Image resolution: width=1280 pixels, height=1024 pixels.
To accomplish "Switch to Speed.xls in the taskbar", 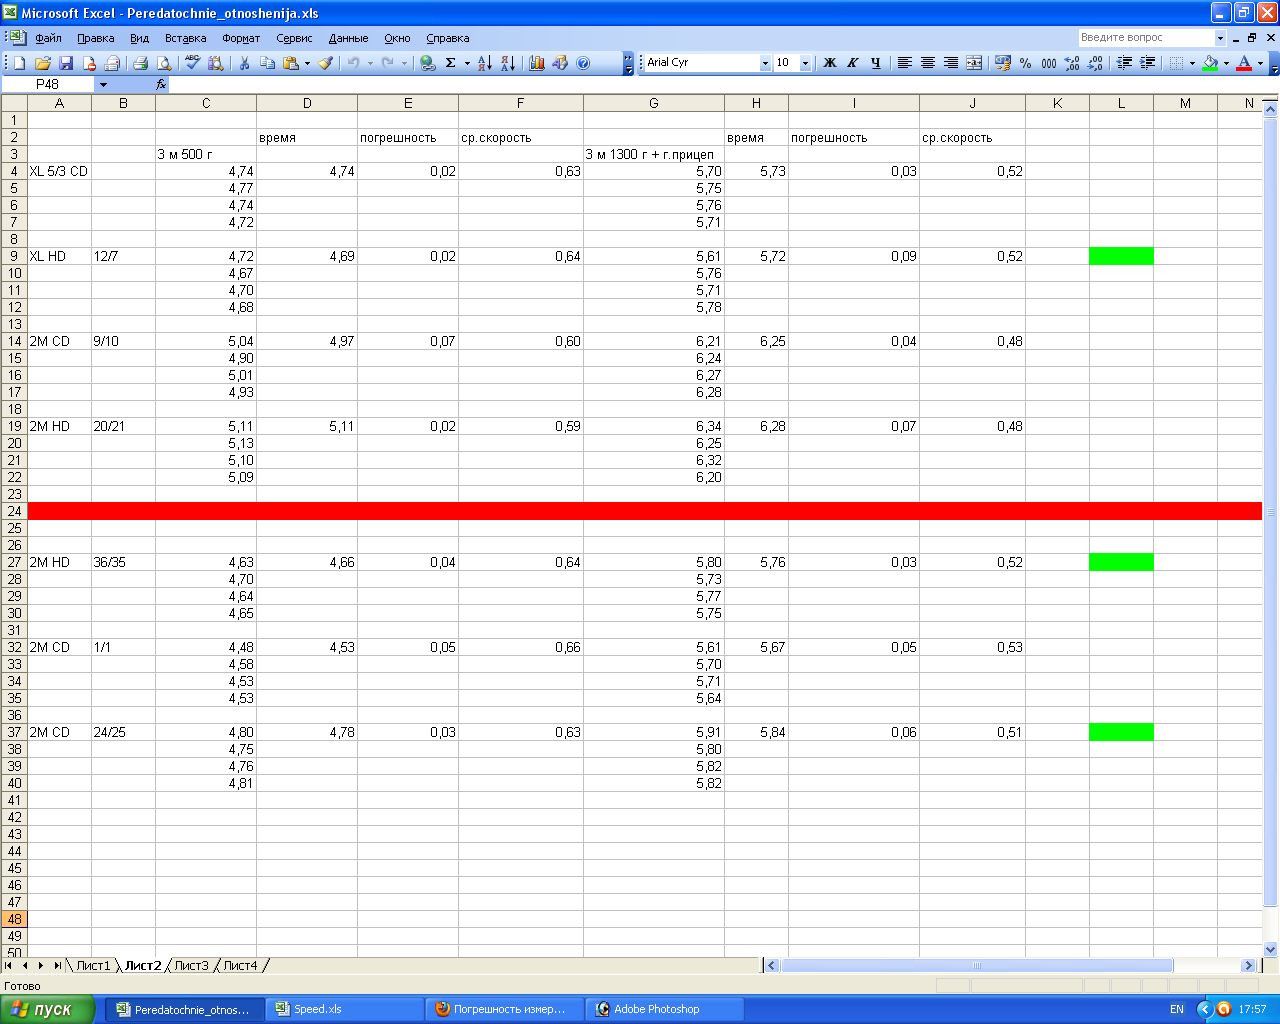I will (x=346, y=1009).
